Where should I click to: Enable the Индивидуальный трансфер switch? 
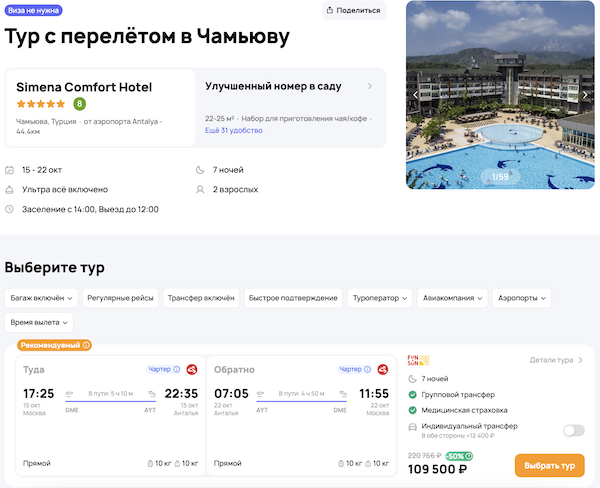(573, 430)
